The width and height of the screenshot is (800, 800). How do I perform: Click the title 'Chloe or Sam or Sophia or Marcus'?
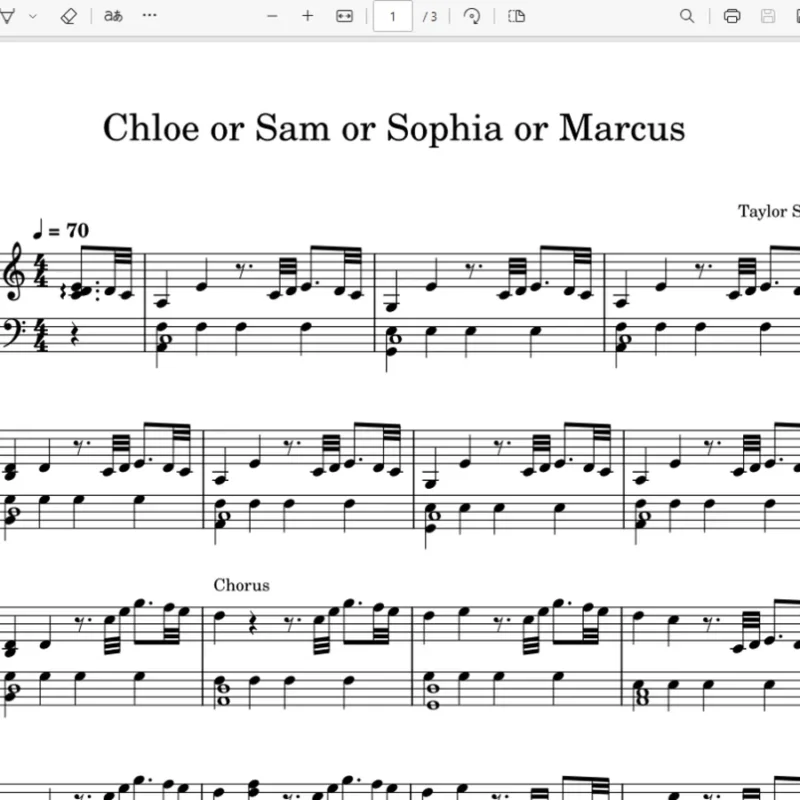pos(394,128)
